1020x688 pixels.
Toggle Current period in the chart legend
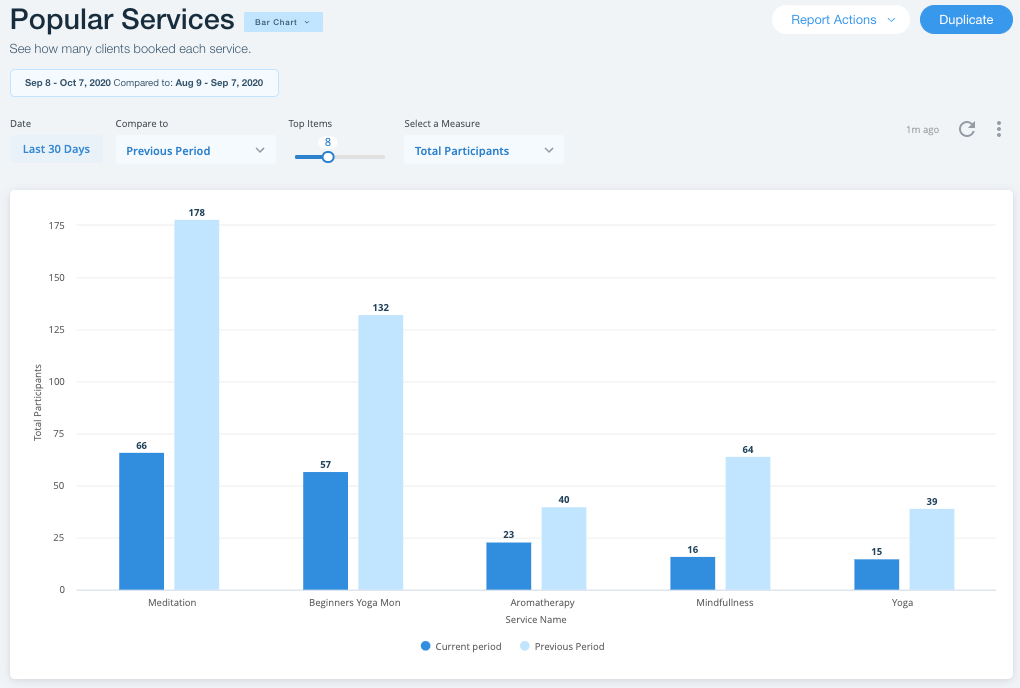coord(460,646)
